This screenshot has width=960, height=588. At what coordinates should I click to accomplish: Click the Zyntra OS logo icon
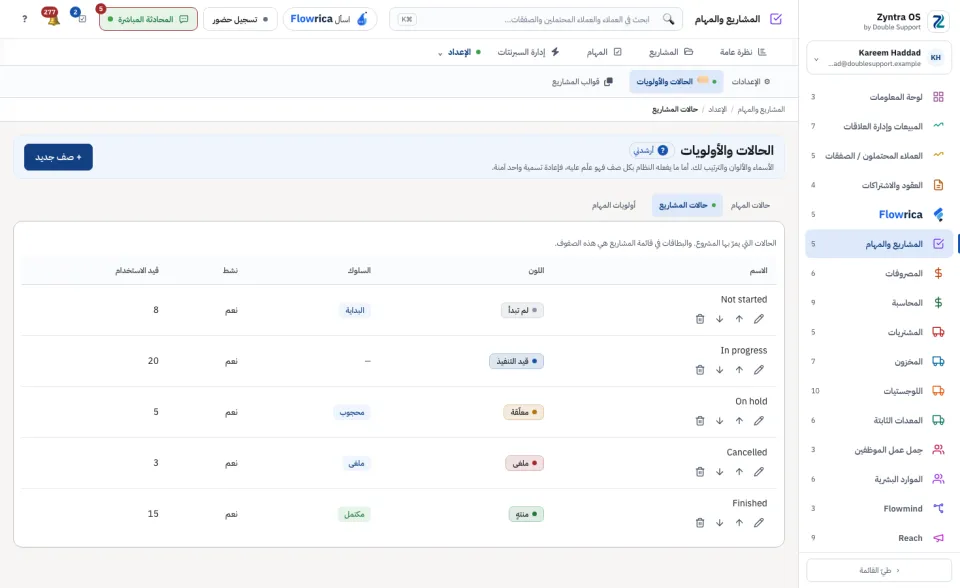[938, 22]
